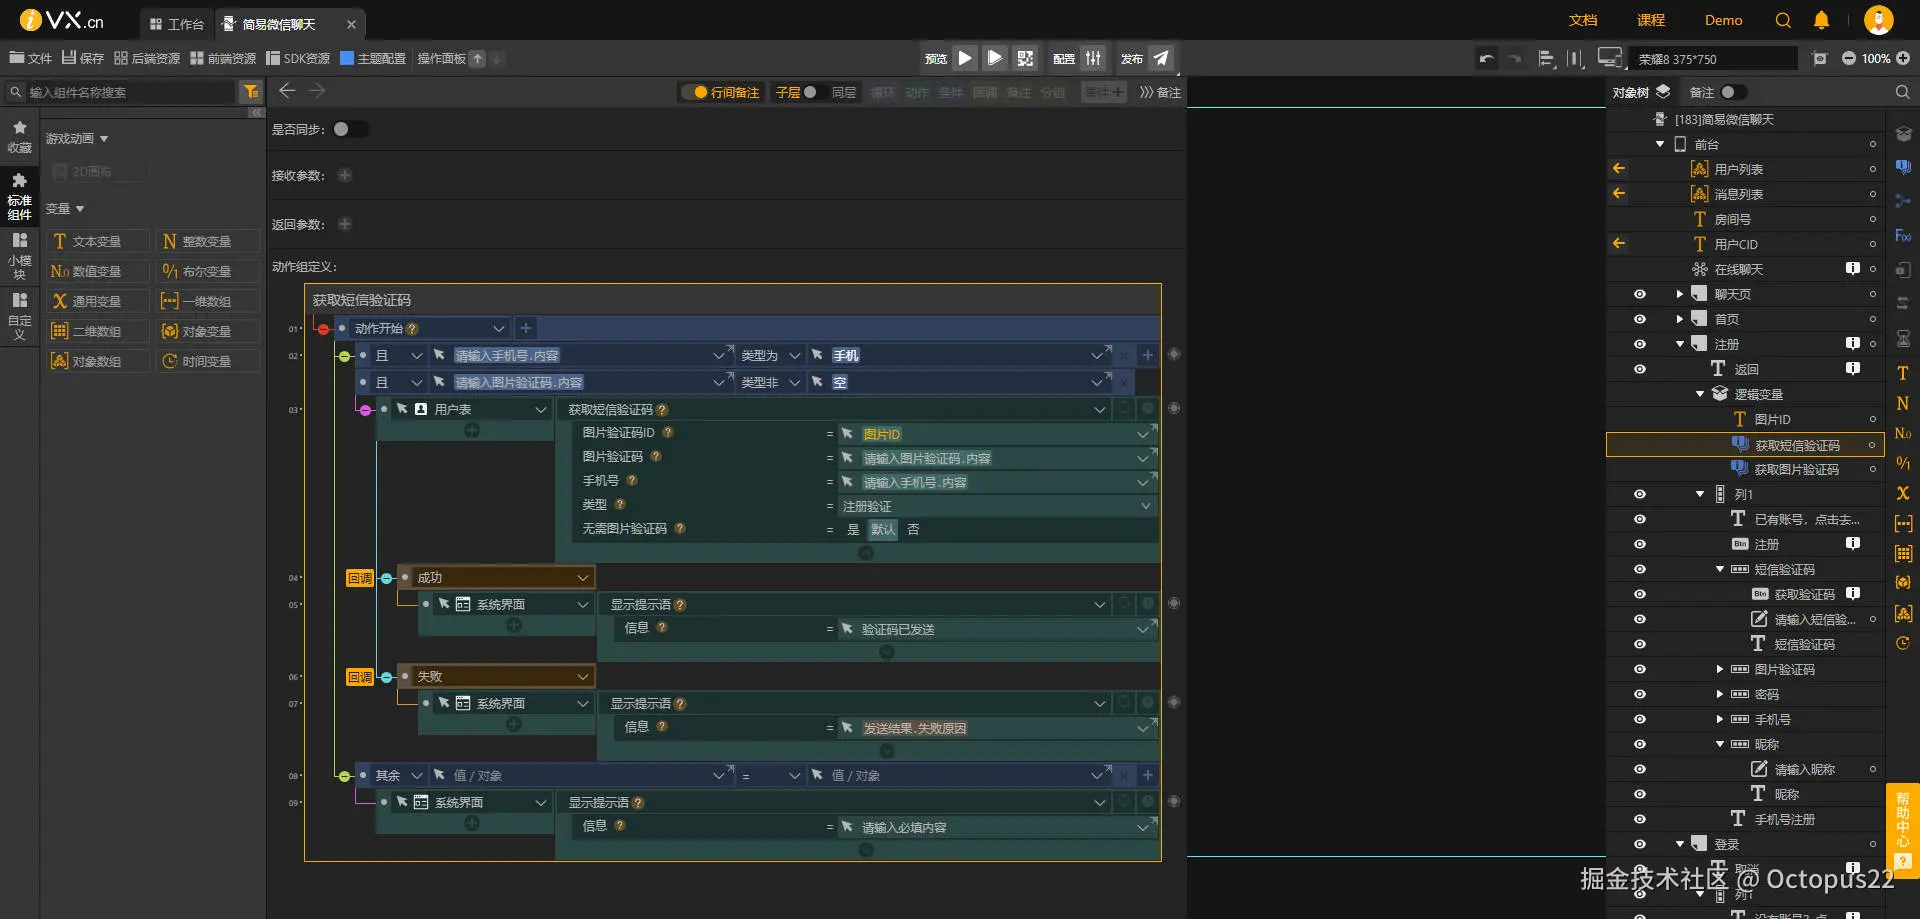Click the publish paper plane icon
1920x919 pixels.
[x=1161, y=59]
